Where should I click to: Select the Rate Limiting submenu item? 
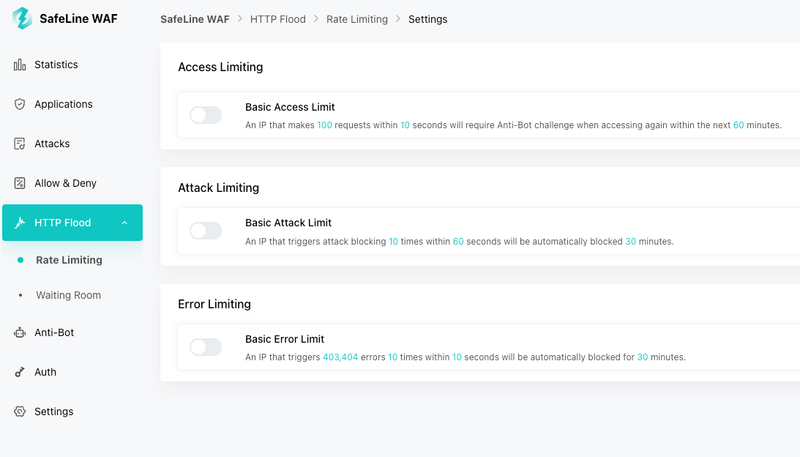(x=69, y=260)
